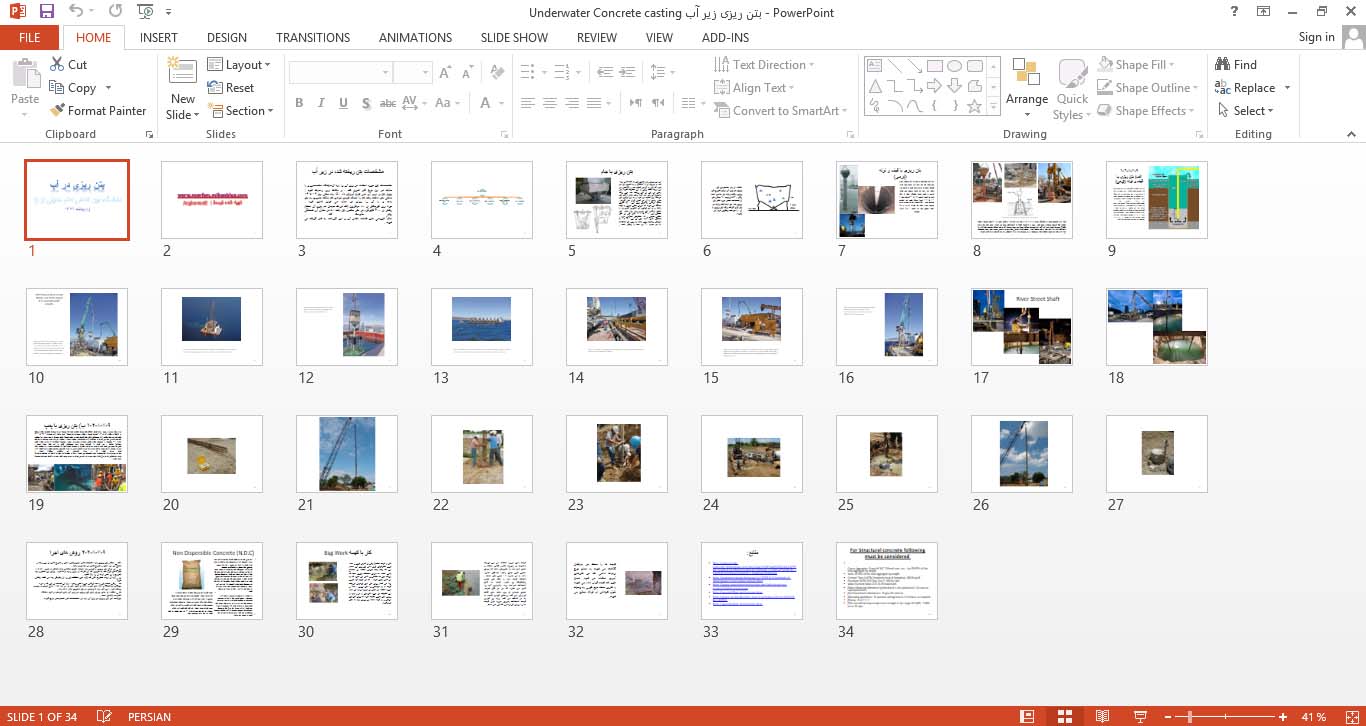Open the FILE menu tab
This screenshot has width=1366, height=726.
(30, 37)
